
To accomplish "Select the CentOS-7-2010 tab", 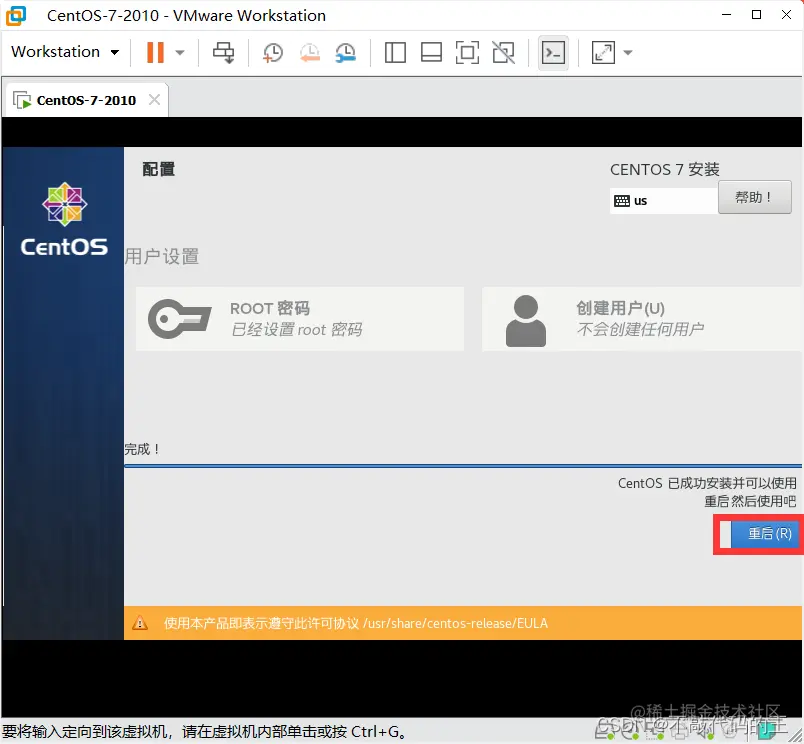I will click(x=86, y=100).
